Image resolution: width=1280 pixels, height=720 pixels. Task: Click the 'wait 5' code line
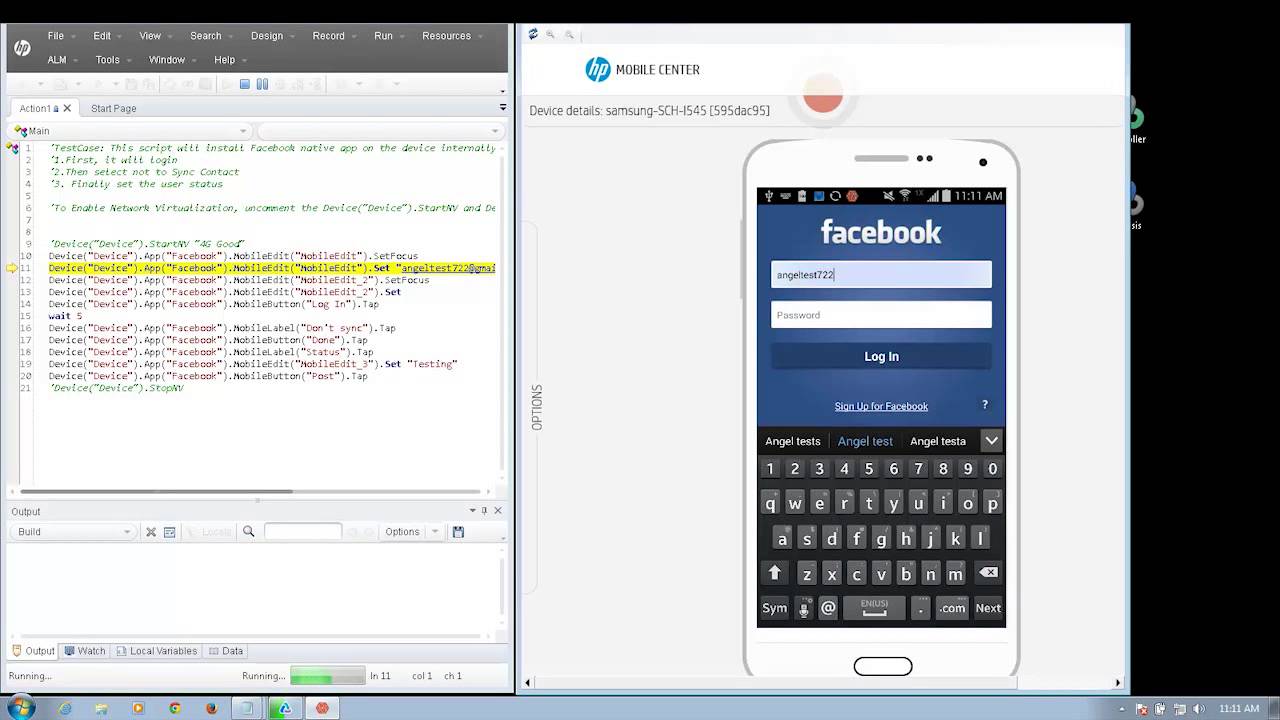click(x=66, y=316)
